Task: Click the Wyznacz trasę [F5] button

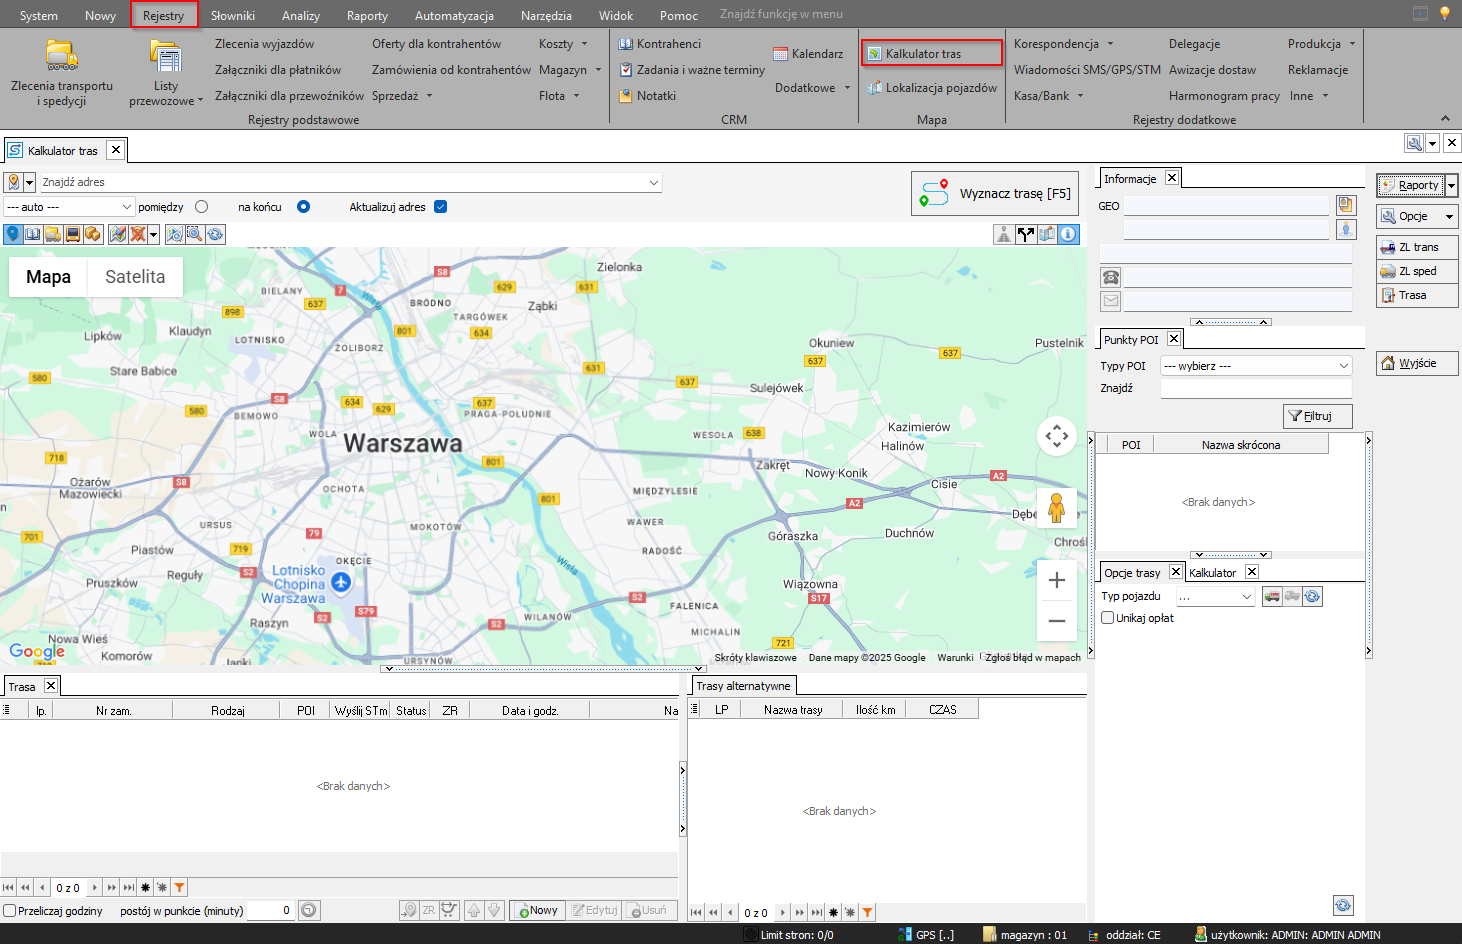Action: [995, 194]
